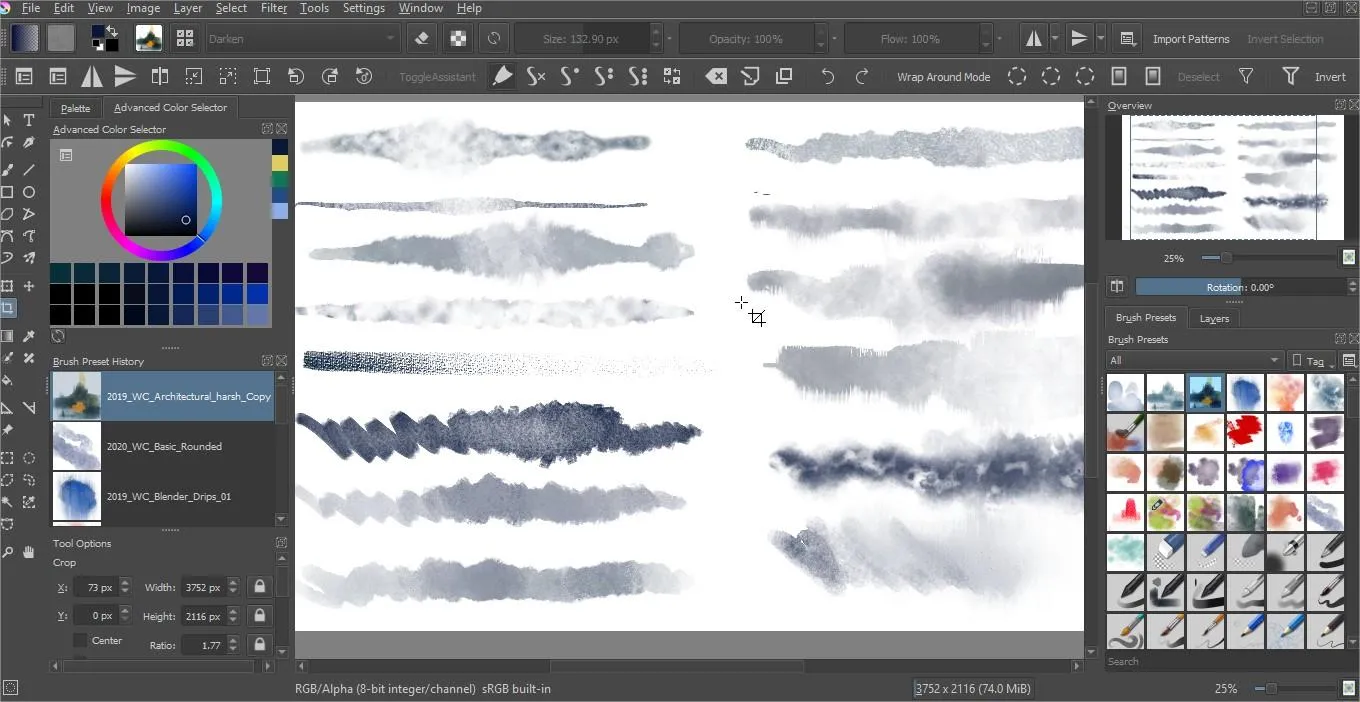Click the yellow color swatch beside color wheel
The height and width of the screenshot is (702, 1360).
click(280, 163)
